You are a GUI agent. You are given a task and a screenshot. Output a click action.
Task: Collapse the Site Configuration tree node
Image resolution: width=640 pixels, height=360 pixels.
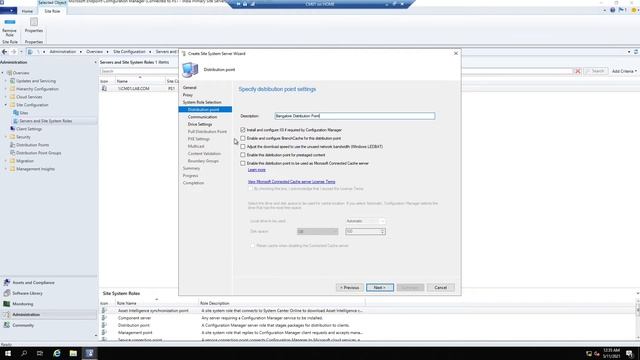point(6,105)
